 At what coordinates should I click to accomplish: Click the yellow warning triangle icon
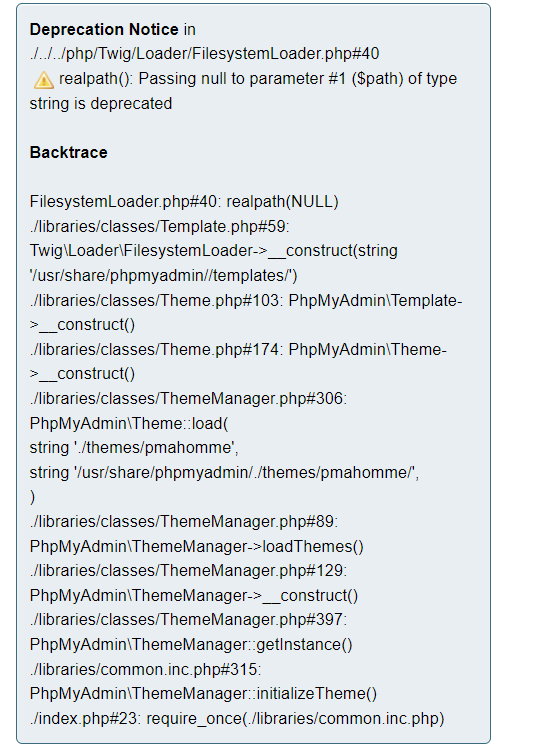[44, 80]
